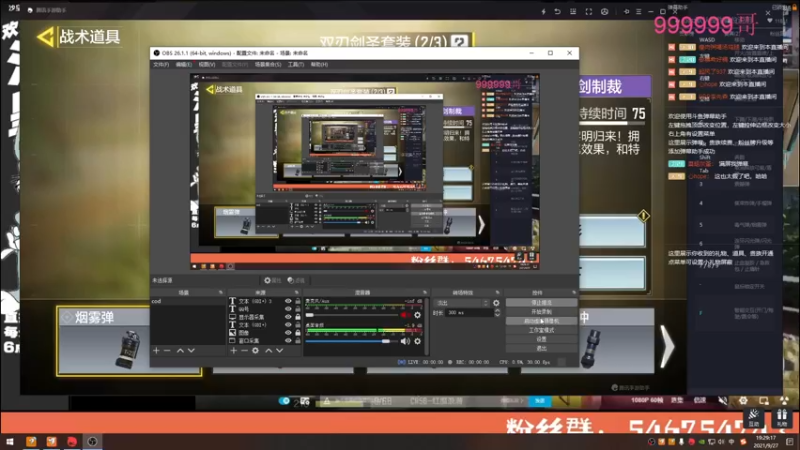This screenshot has width=800, height=450.
Task: Click the lightning bolt icon in the game client top bar
Action: tap(543, 12)
